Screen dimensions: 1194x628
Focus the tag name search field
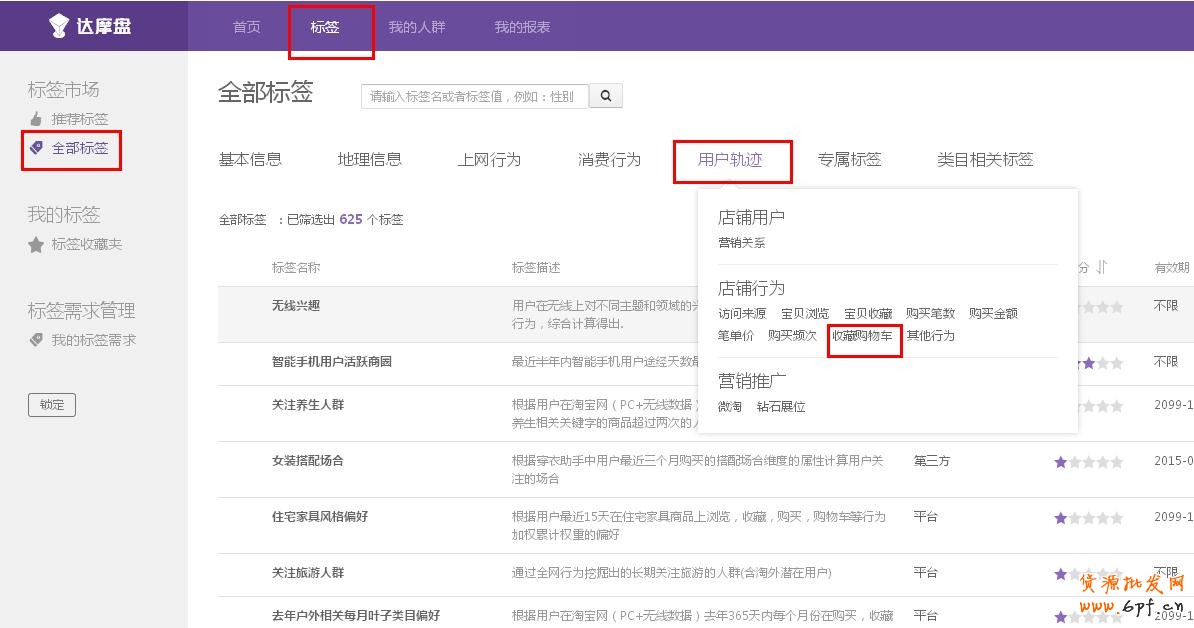(474, 96)
